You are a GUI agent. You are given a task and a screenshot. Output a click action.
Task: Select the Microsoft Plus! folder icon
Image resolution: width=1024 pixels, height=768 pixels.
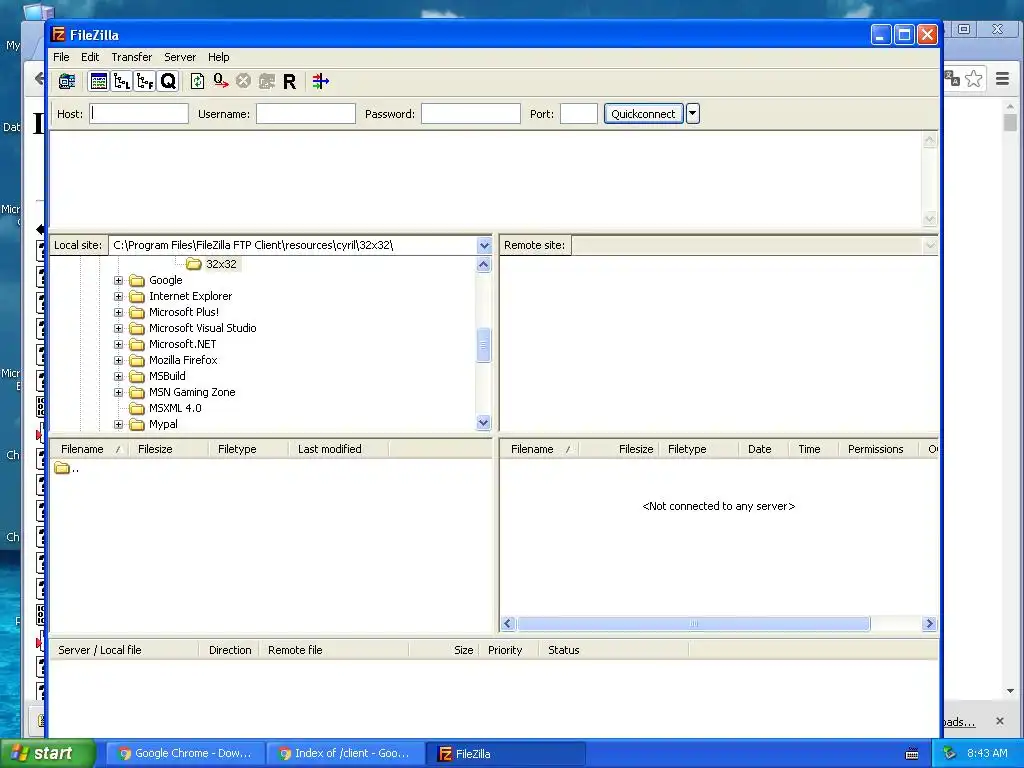point(136,312)
